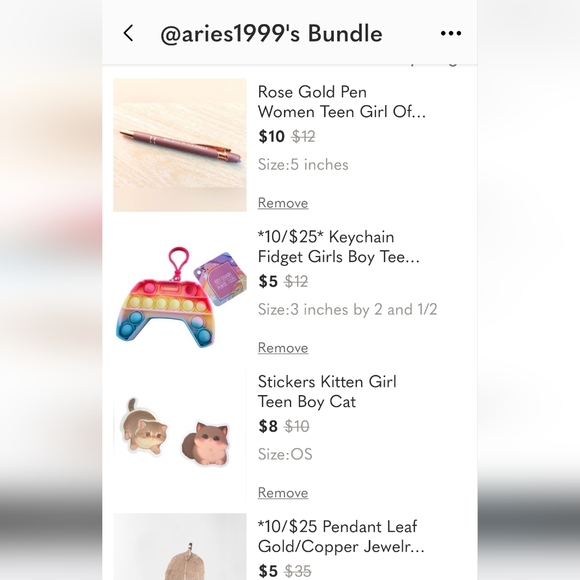
Task: Open the kitten stickers product photo
Action: (x=180, y=435)
